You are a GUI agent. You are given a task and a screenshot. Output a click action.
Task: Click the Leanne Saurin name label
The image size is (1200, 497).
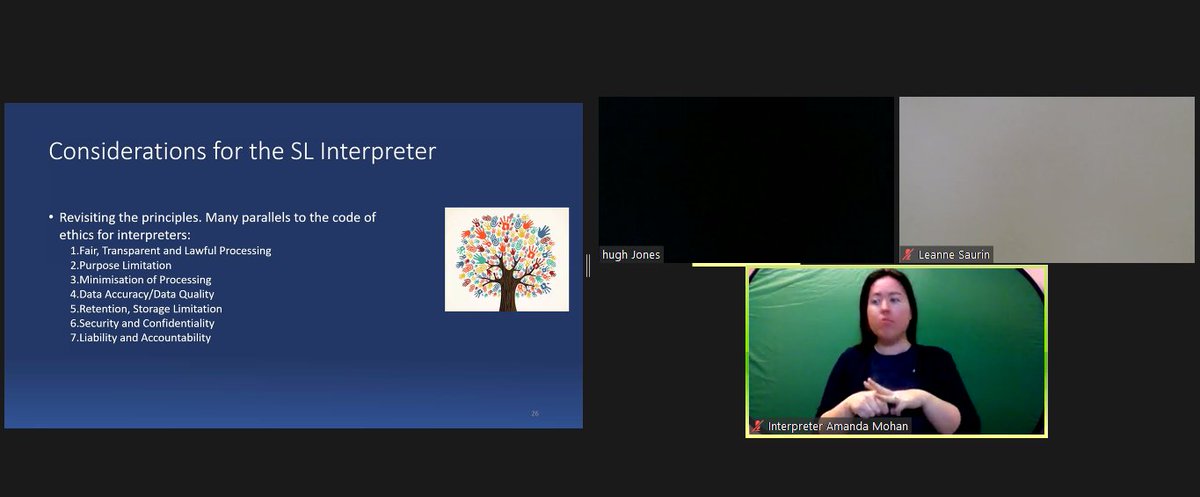click(953, 255)
